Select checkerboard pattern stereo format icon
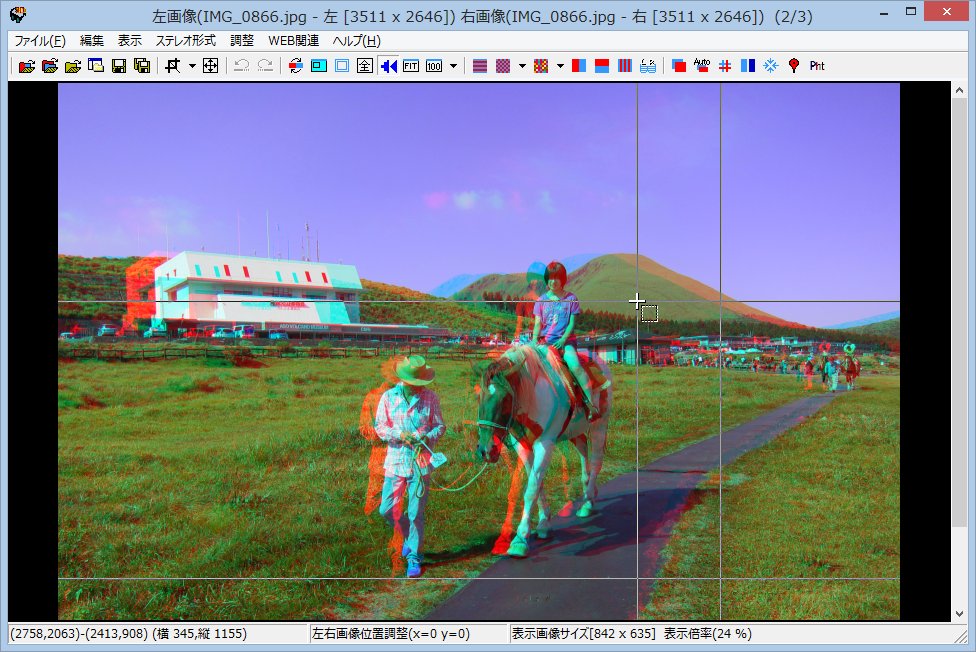The image size is (976, 652). coord(503,66)
